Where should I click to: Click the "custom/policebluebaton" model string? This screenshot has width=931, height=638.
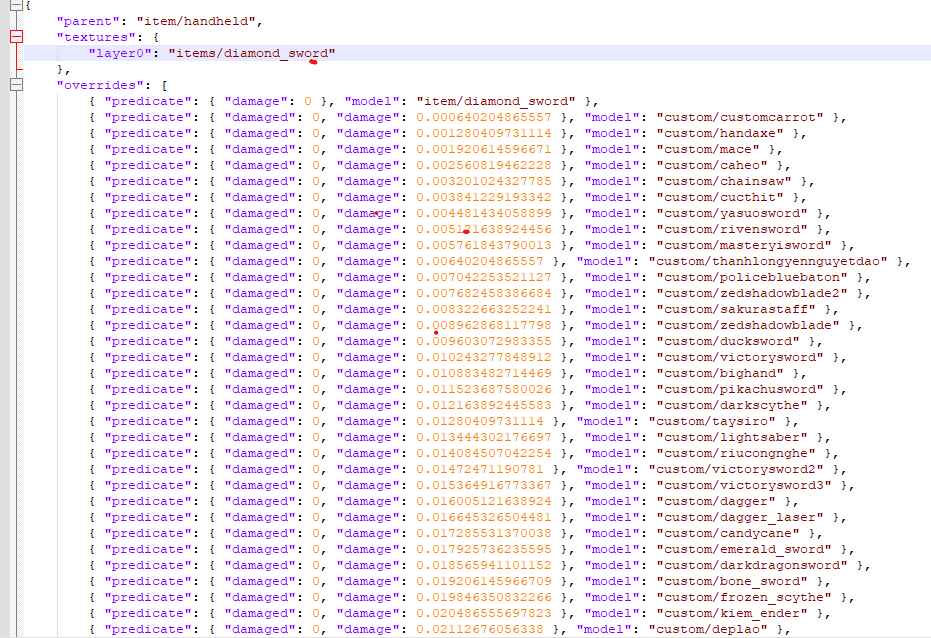tap(752, 278)
